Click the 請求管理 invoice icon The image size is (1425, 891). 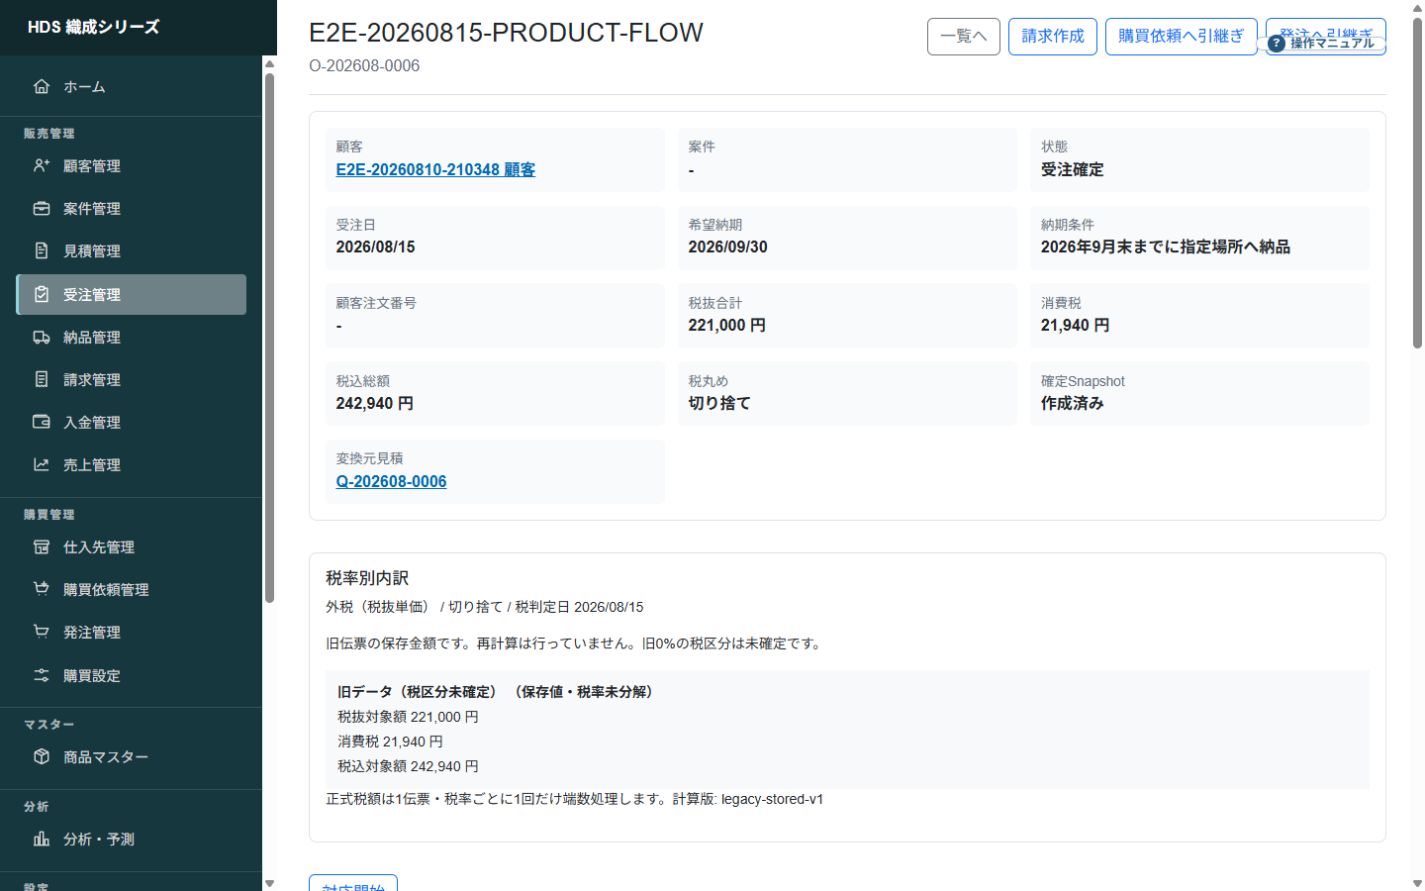coord(41,380)
